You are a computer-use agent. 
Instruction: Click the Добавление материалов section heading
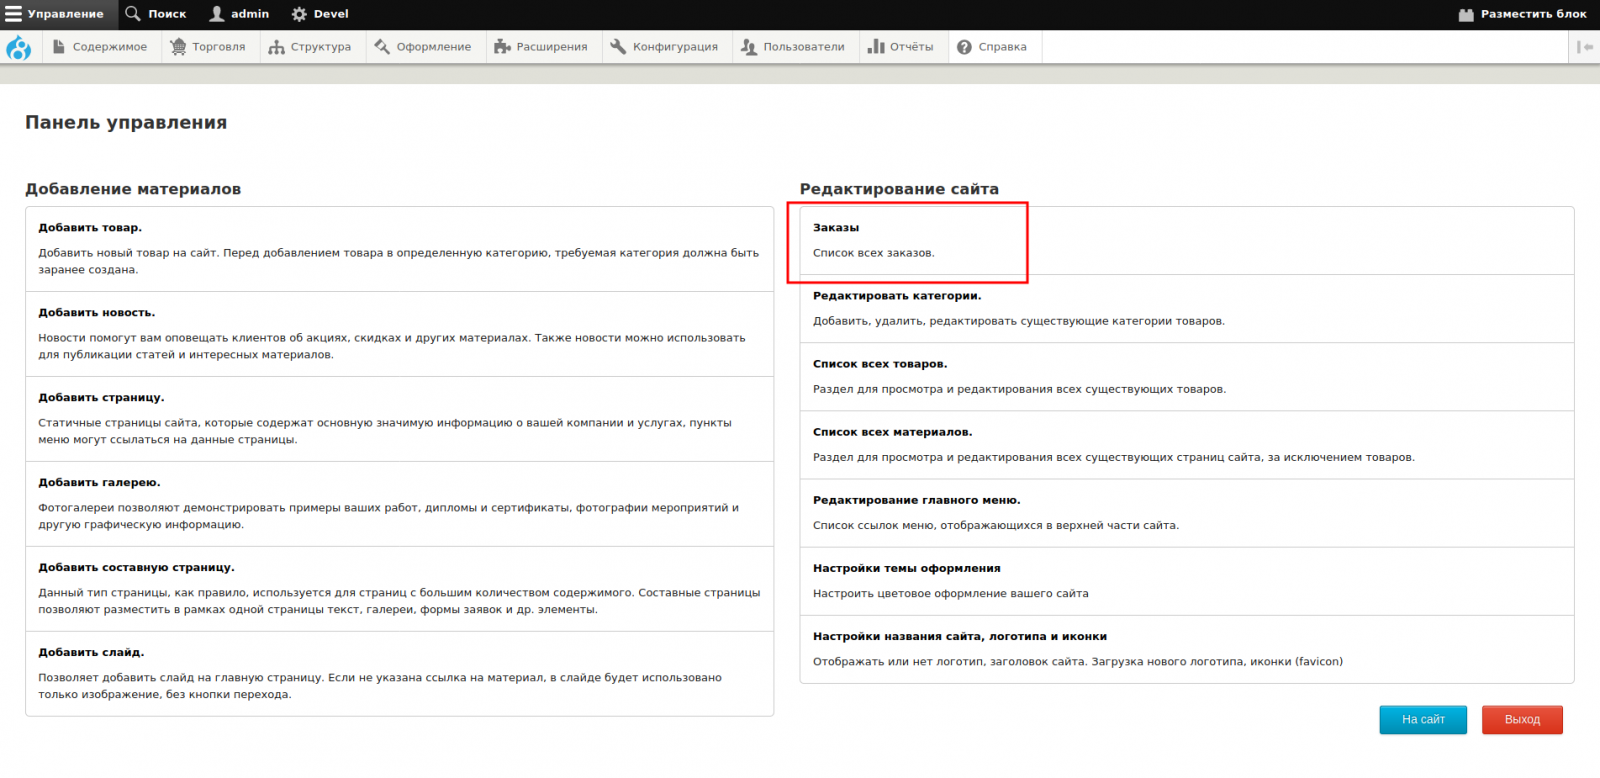pyautogui.click(x=133, y=189)
